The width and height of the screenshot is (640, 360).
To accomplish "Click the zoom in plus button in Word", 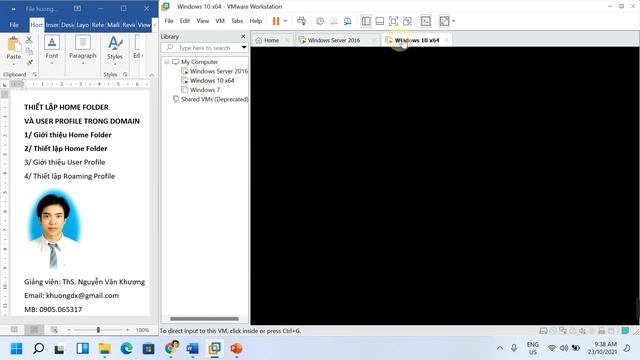I will pos(128,330).
